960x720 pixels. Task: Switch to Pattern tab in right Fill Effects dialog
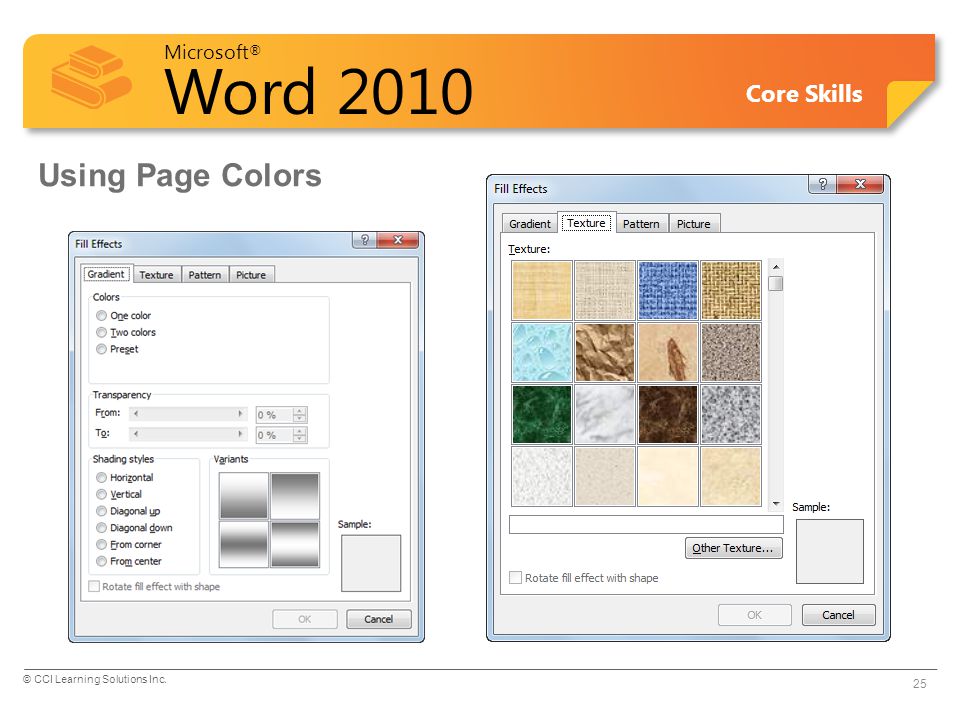click(641, 223)
